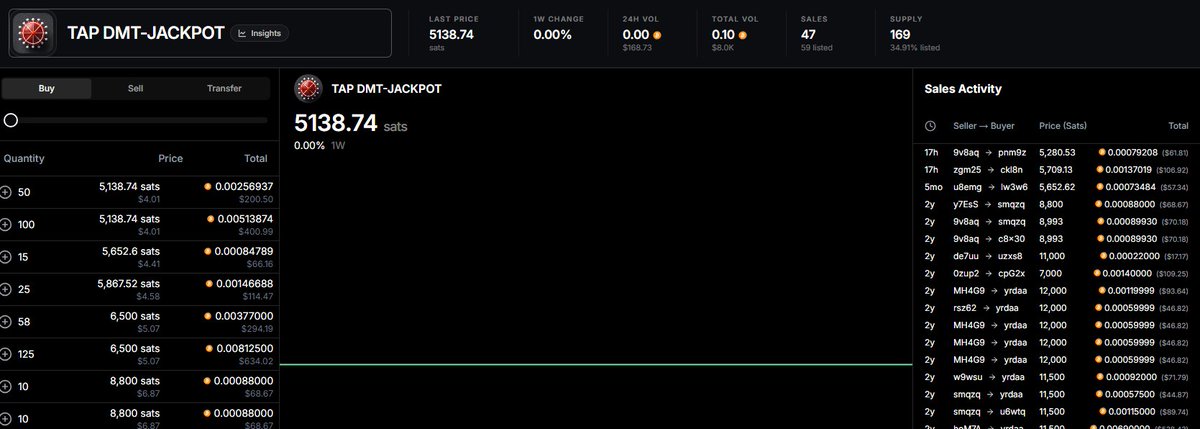Add the 58 quantity listing with plus icon
The width and height of the screenshot is (1200, 429).
pyautogui.click(x=6, y=321)
